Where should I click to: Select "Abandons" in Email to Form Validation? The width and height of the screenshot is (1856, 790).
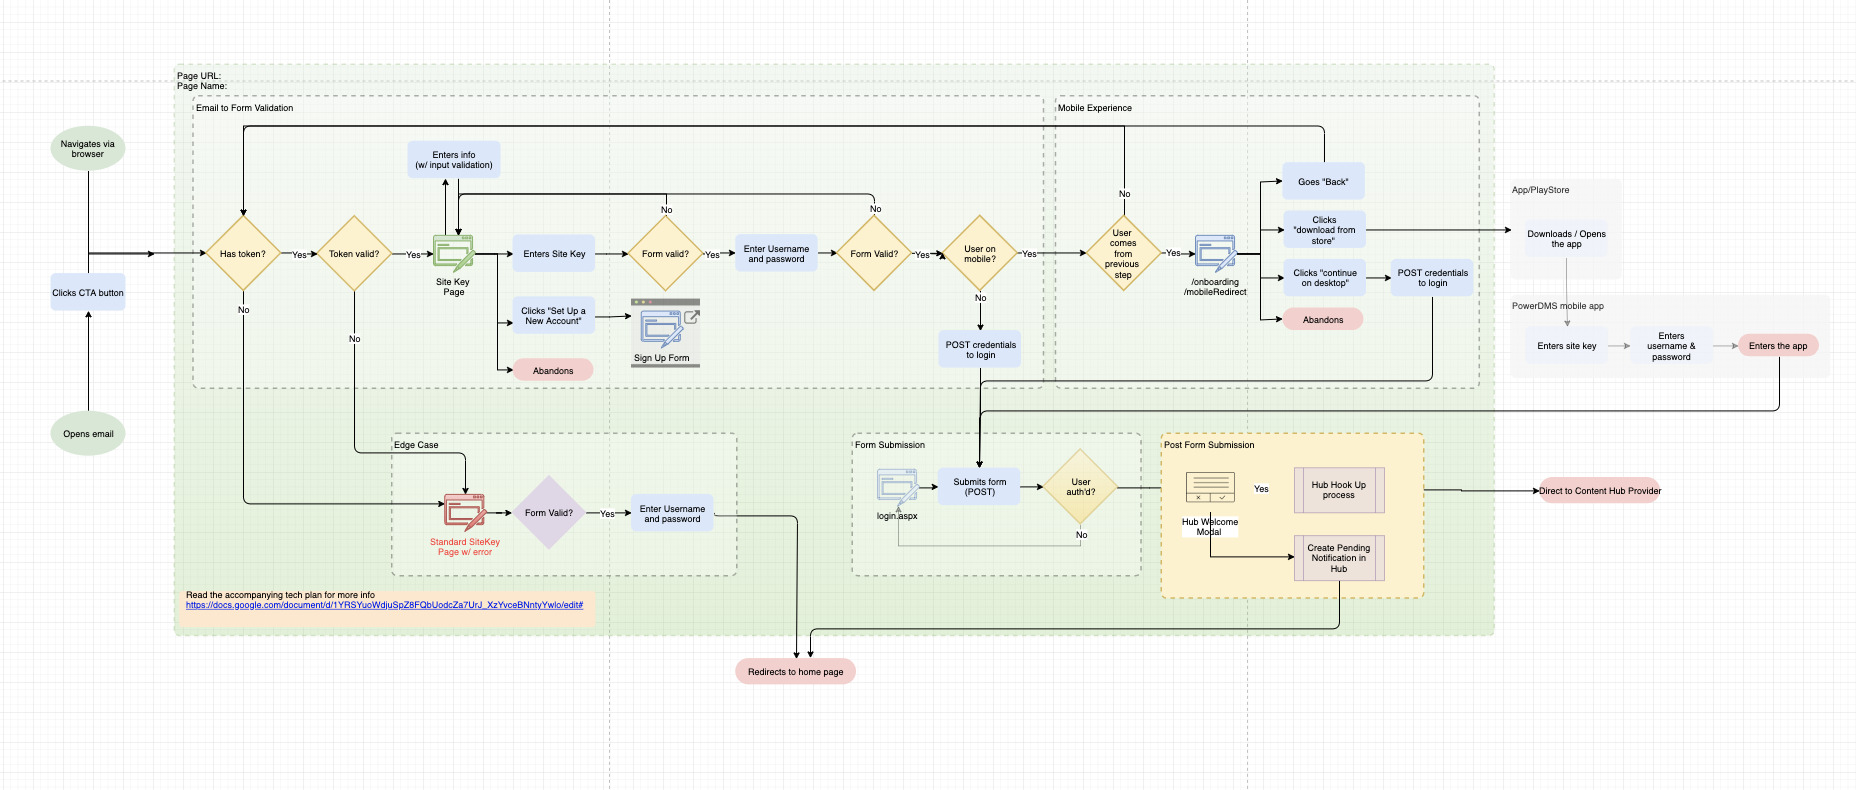[x=553, y=370]
